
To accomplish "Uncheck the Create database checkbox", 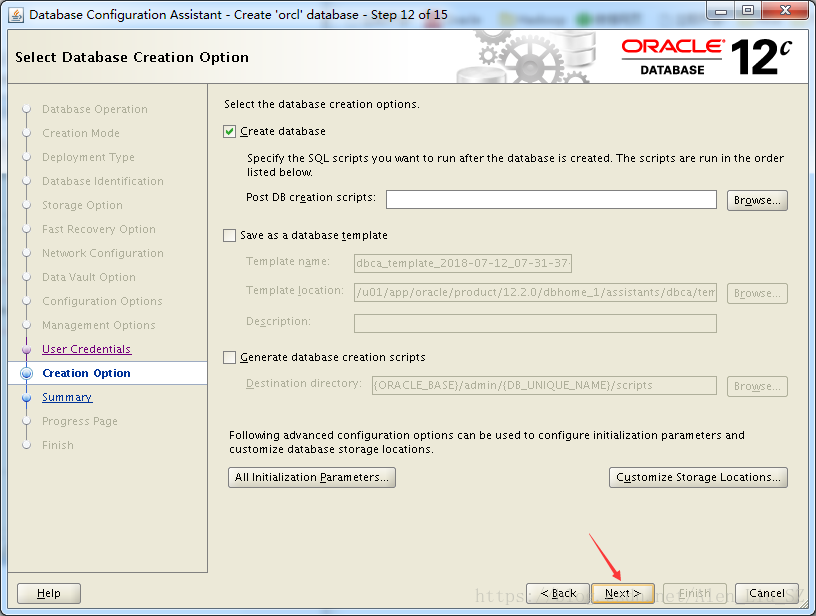I will click(x=230, y=132).
